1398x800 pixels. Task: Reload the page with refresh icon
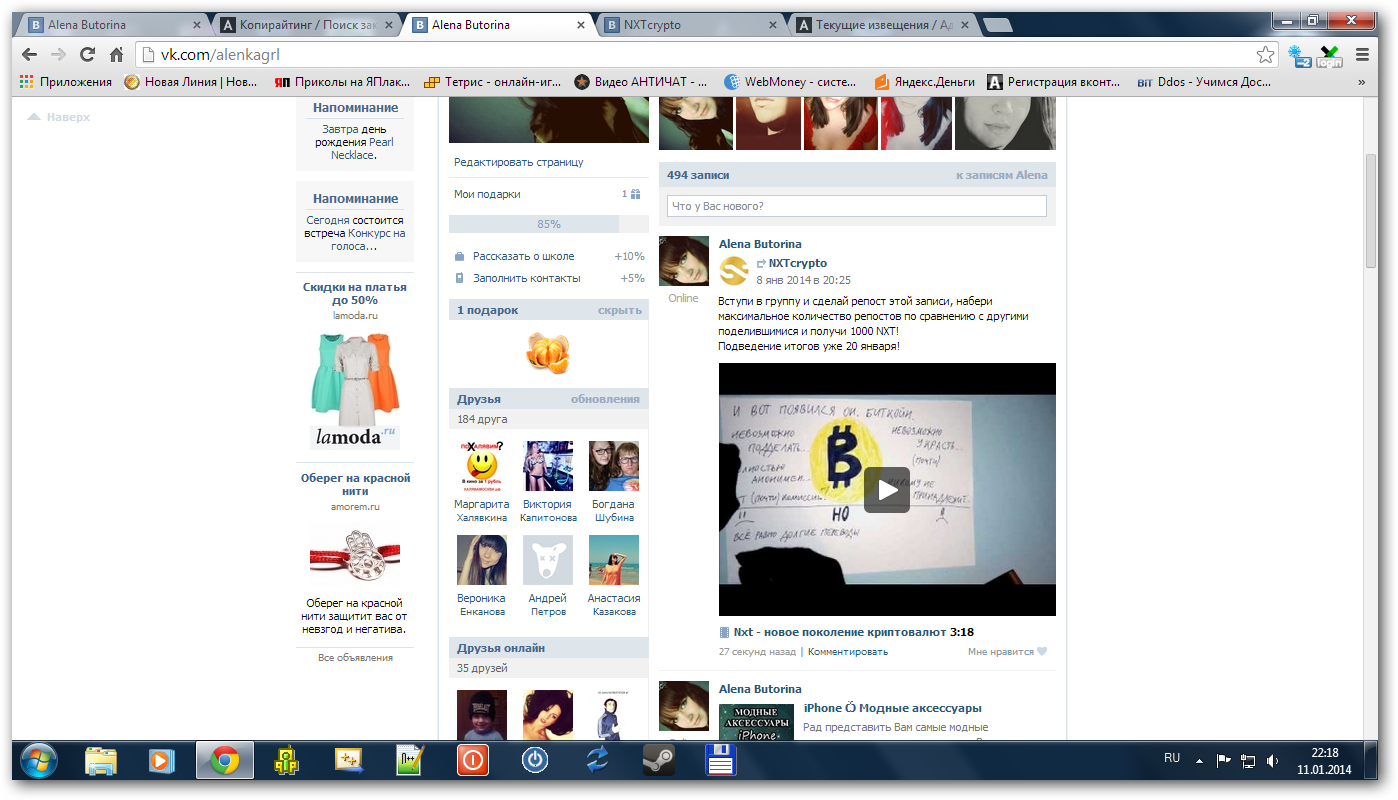pyautogui.click(x=88, y=55)
